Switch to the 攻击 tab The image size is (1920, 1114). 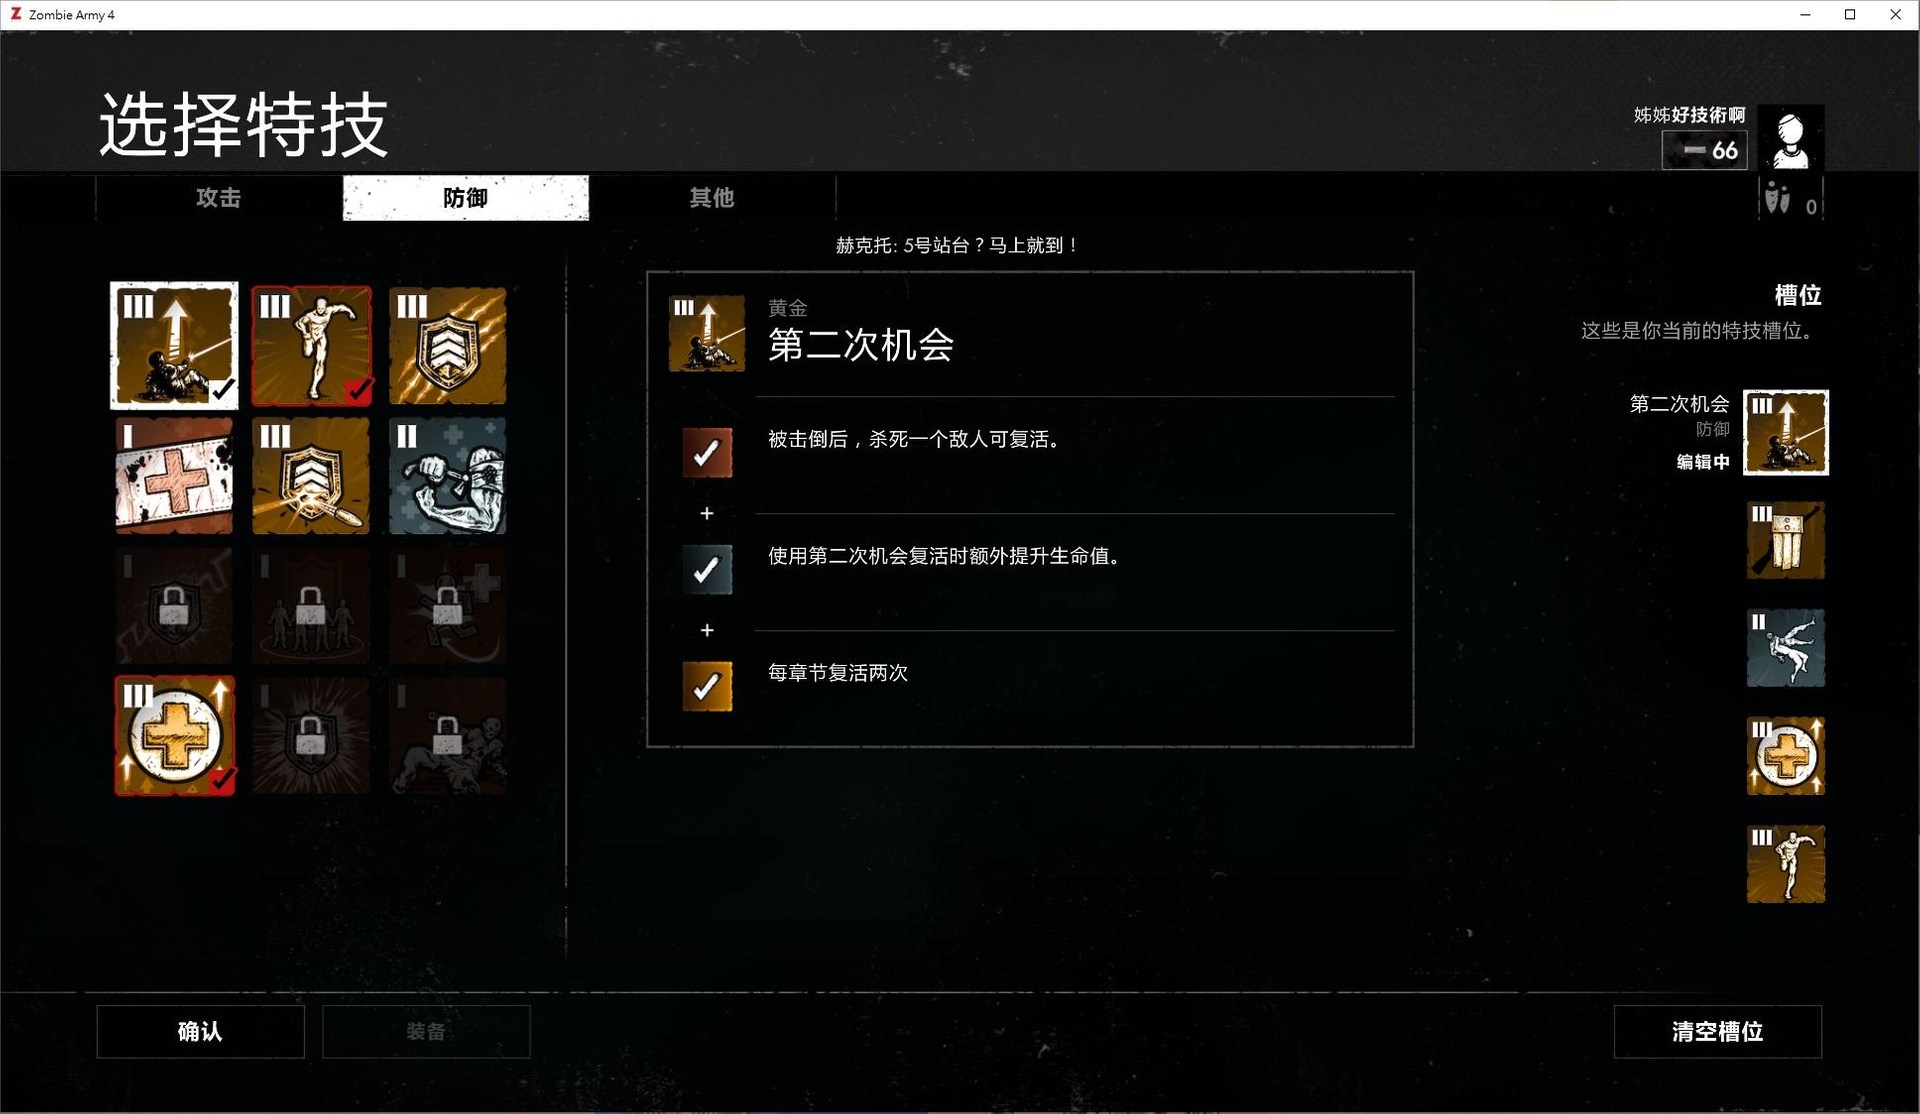tap(219, 198)
